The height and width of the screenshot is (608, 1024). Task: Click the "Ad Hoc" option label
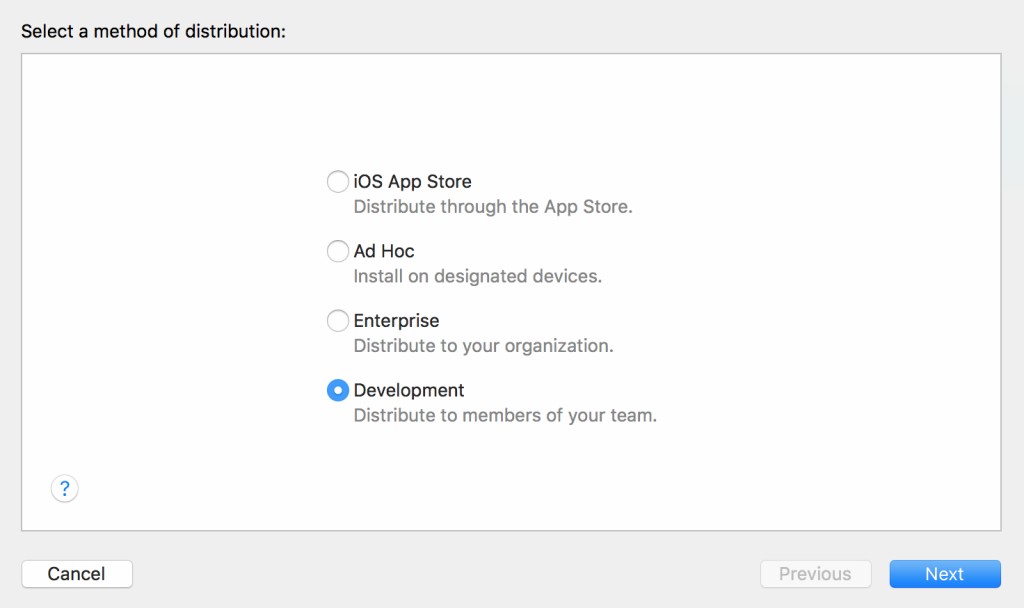384,251
